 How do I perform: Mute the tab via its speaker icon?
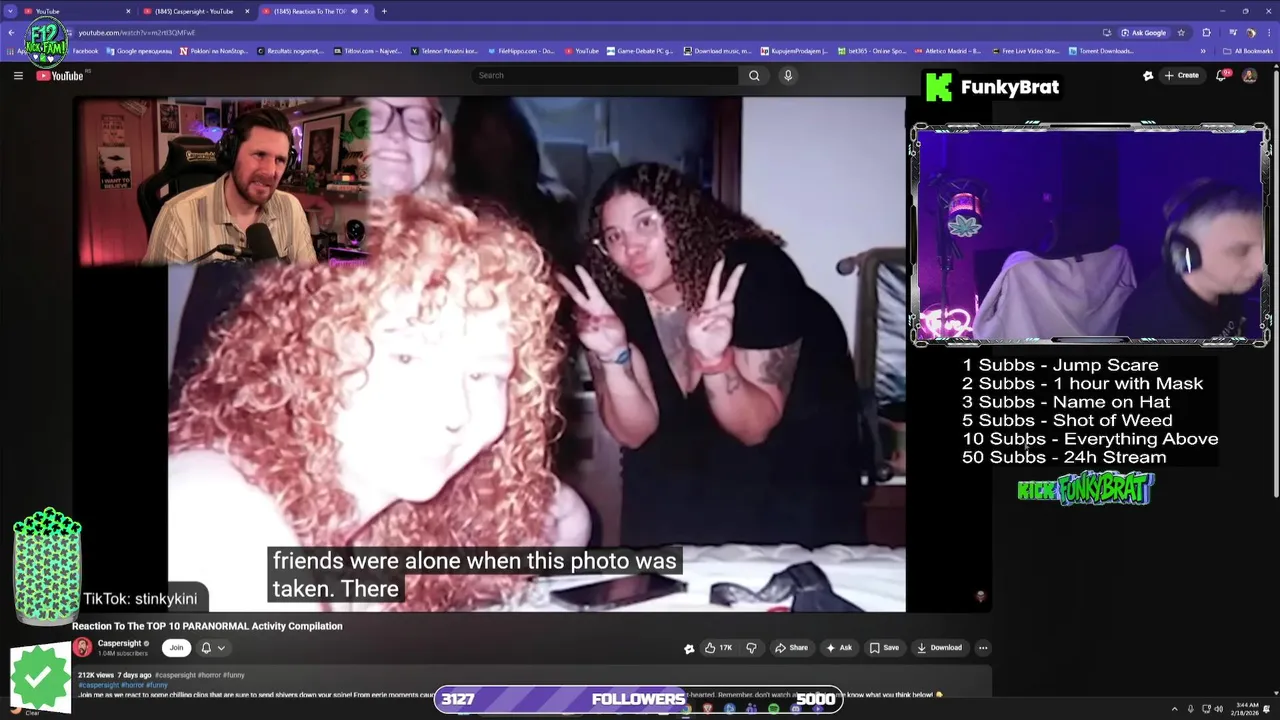pyautogui.click(x=354, y=11)
